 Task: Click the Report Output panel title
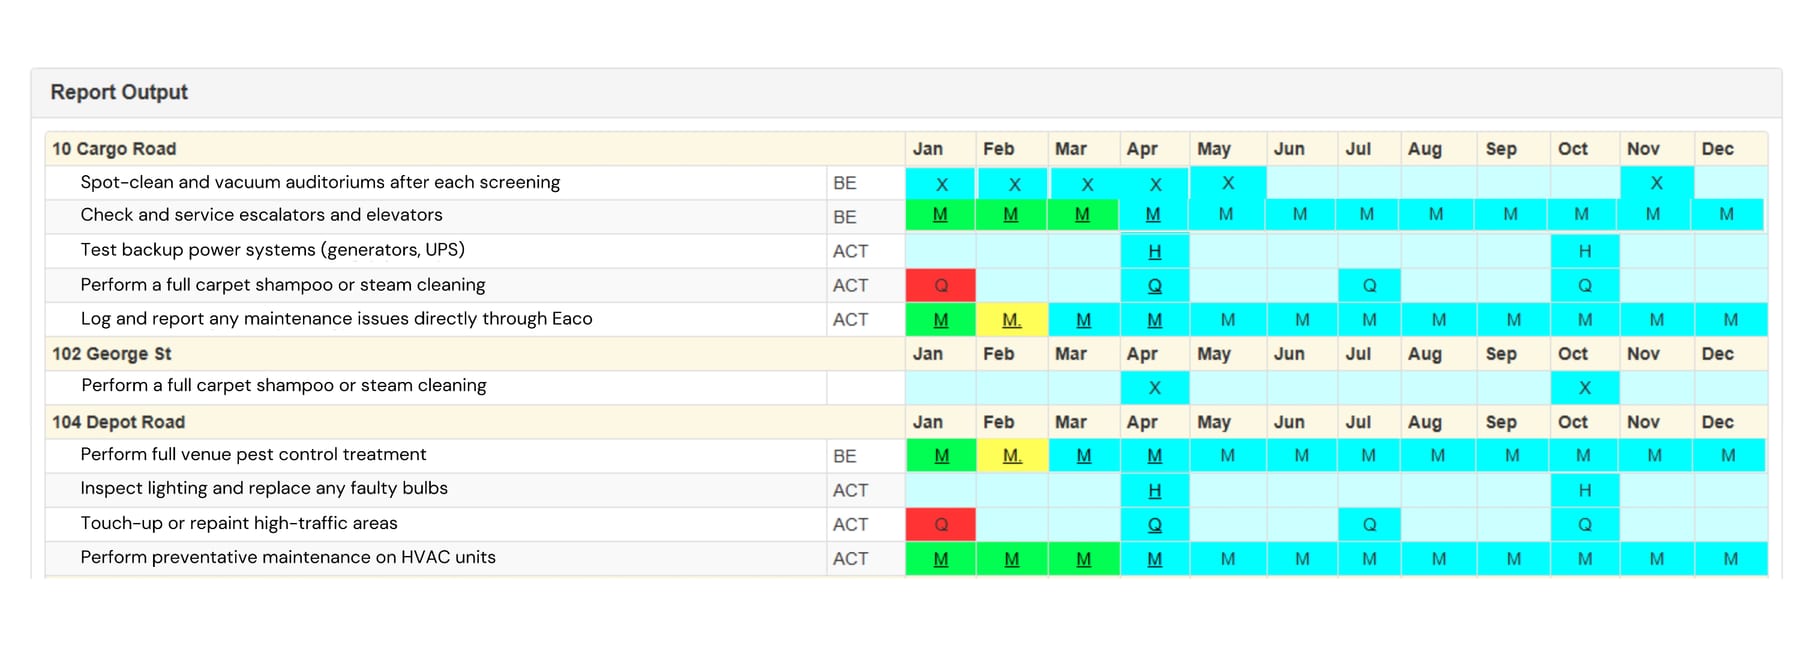(x=119, y=92)
